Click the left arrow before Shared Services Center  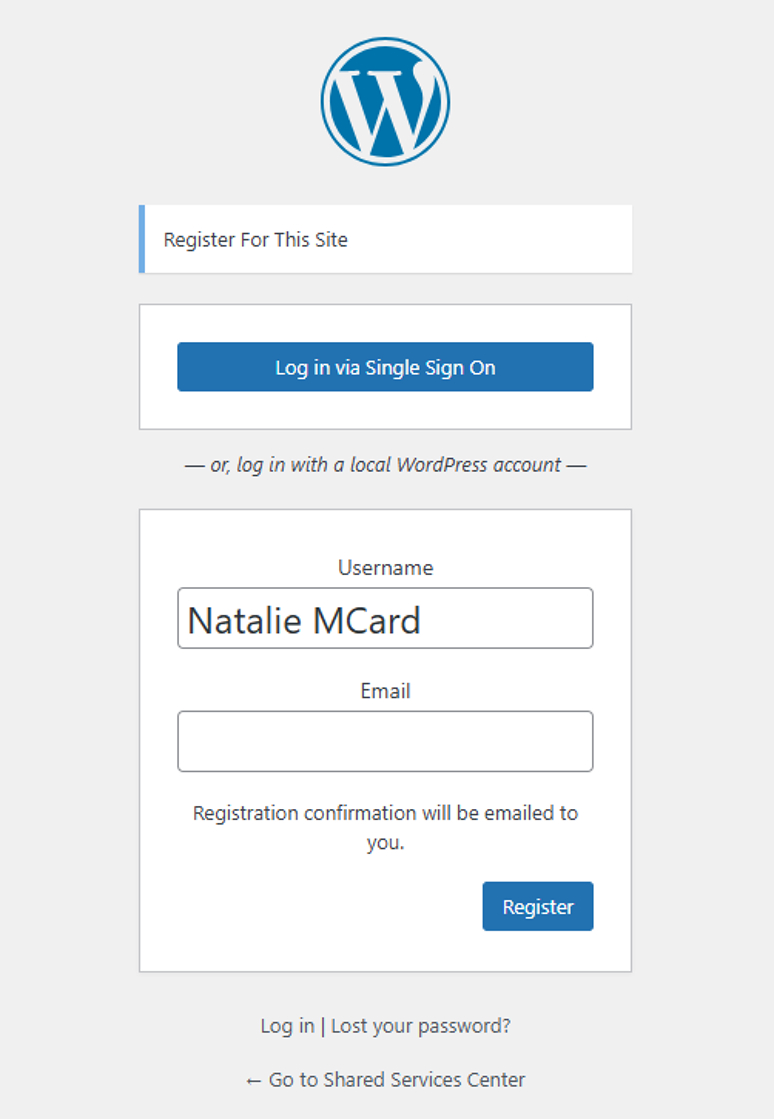(x=253, y=1081)
